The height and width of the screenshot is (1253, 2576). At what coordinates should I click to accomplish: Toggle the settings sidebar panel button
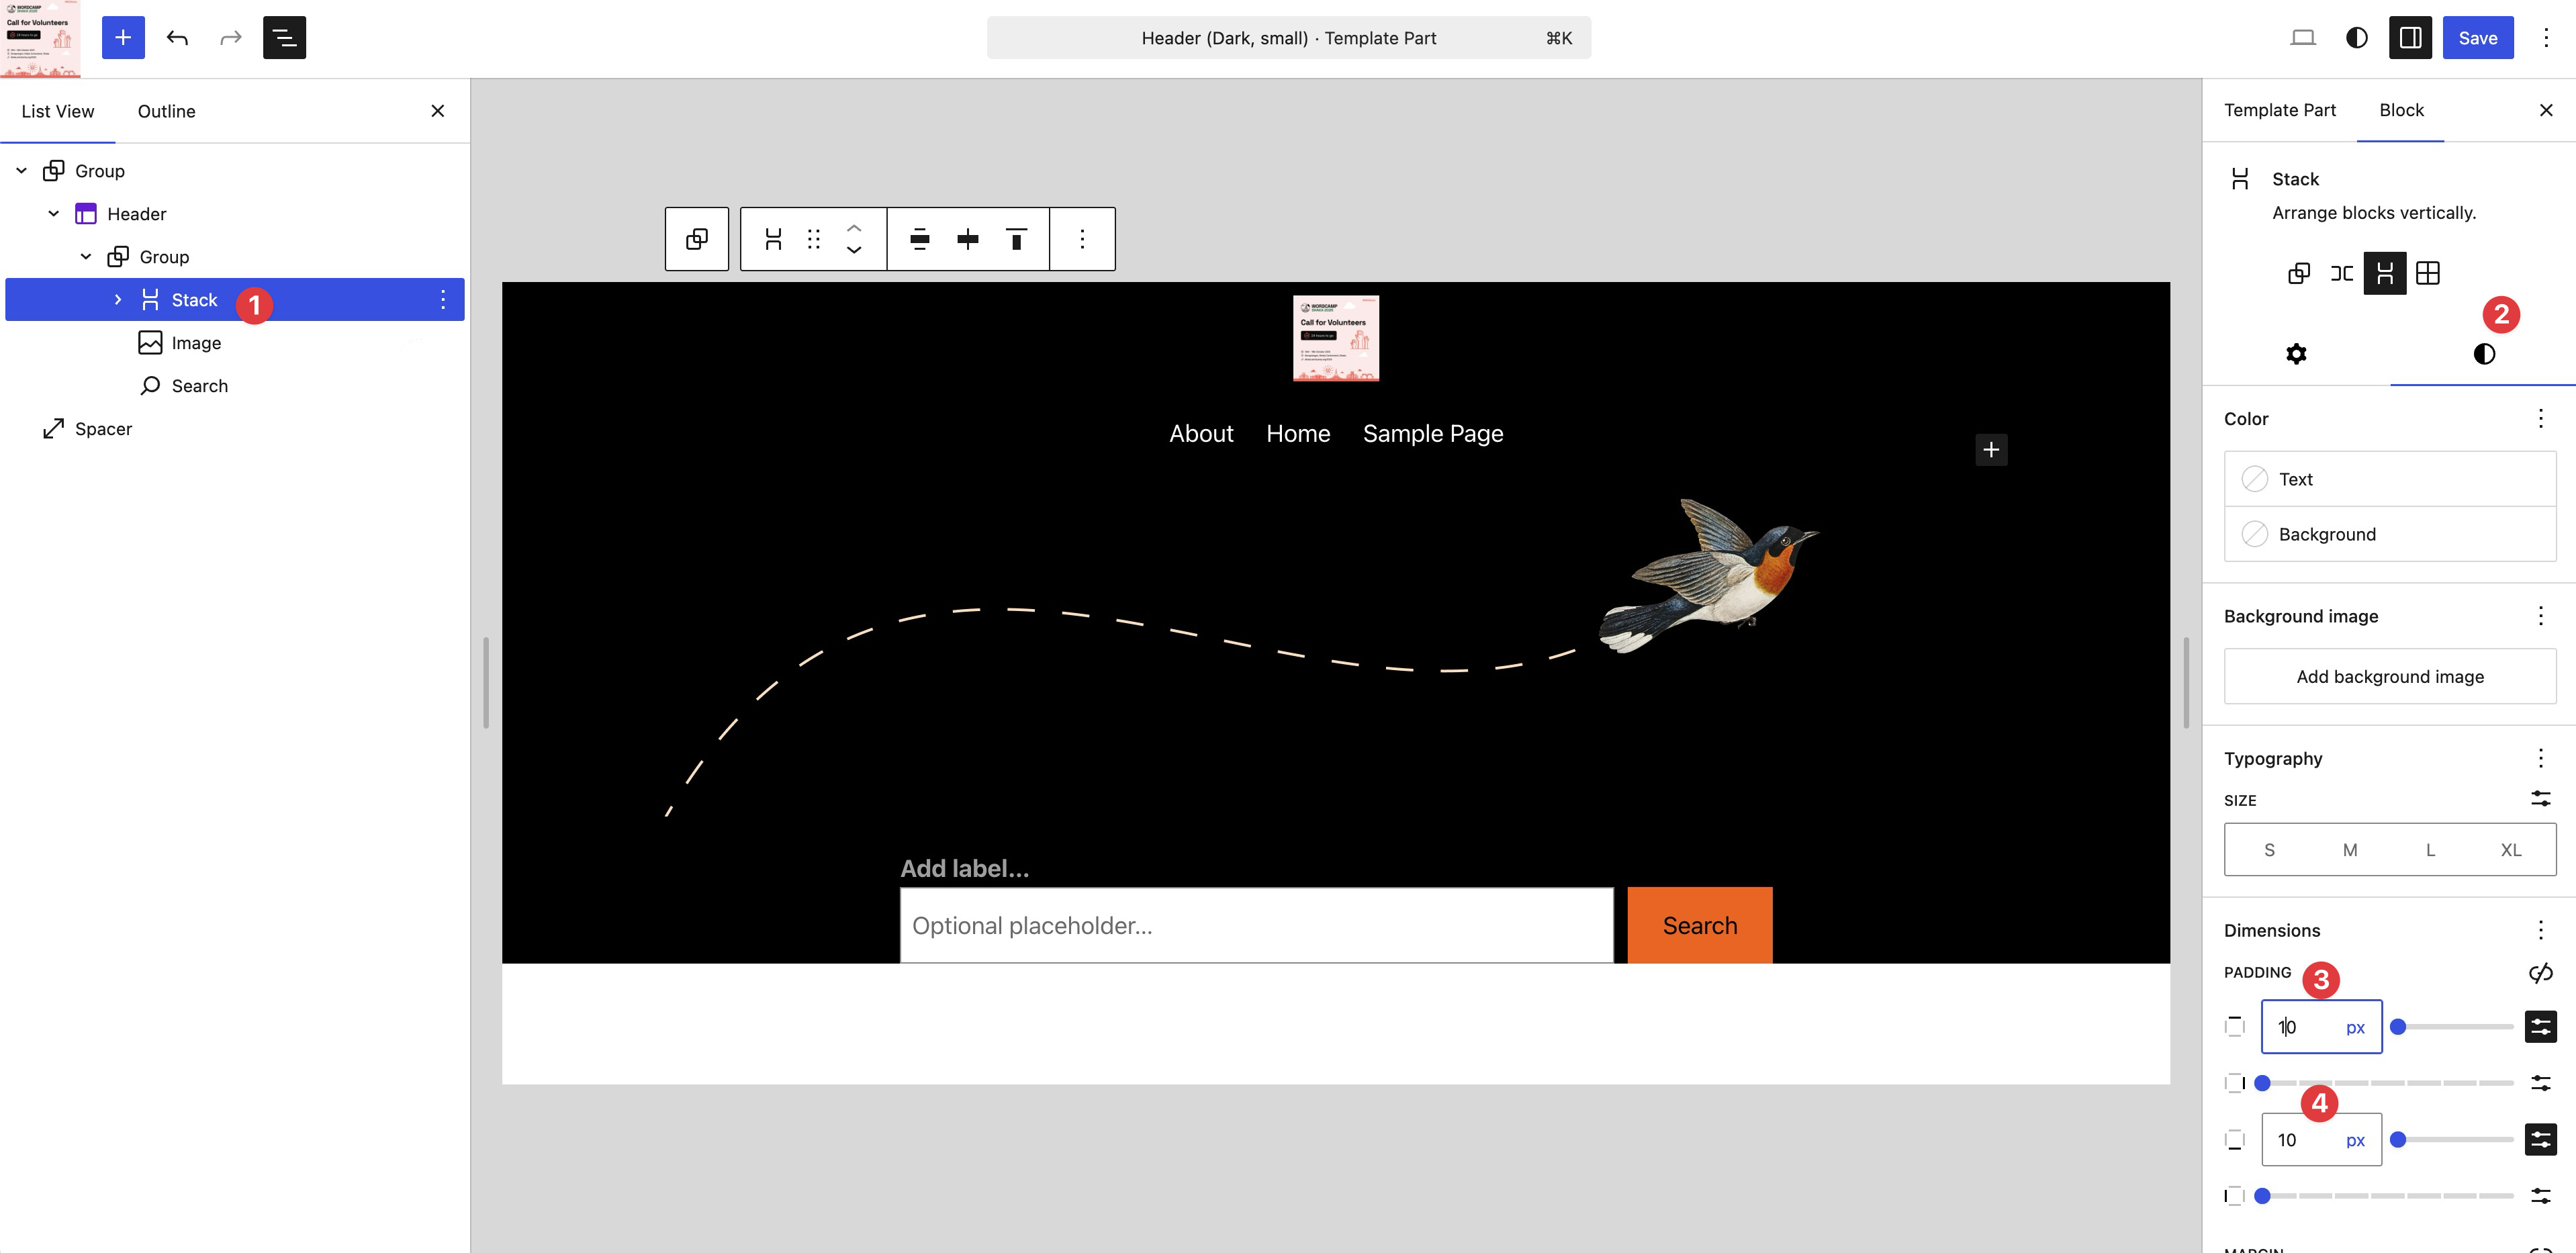[x=2410, y=38]
